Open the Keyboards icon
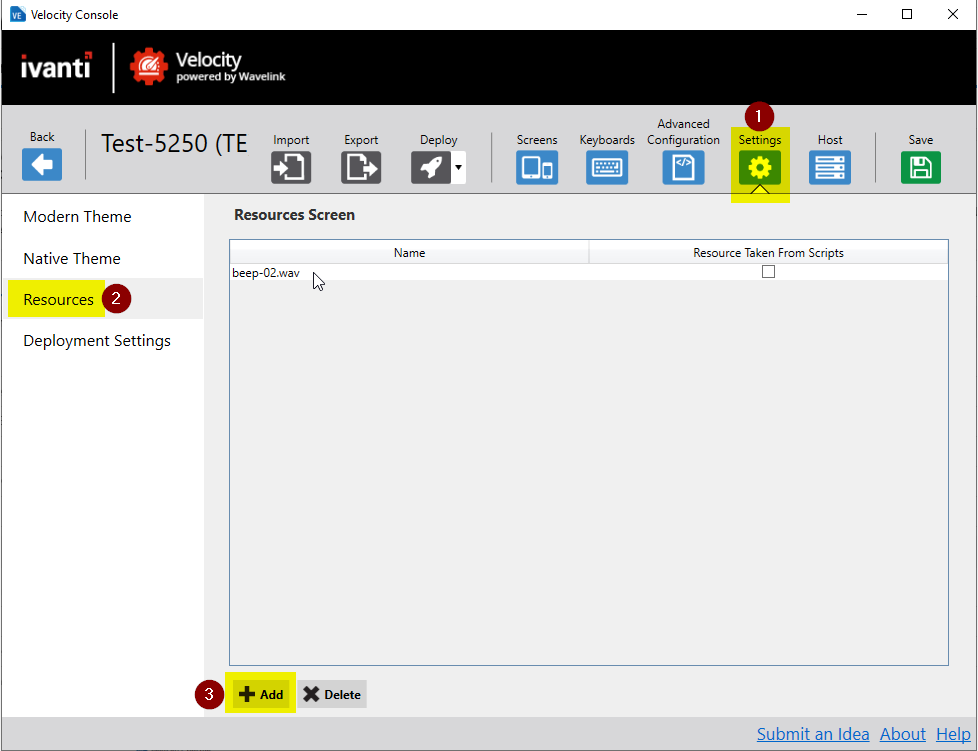Image resolution: width=978 pixels, height=751 pixels. [607, 167]
